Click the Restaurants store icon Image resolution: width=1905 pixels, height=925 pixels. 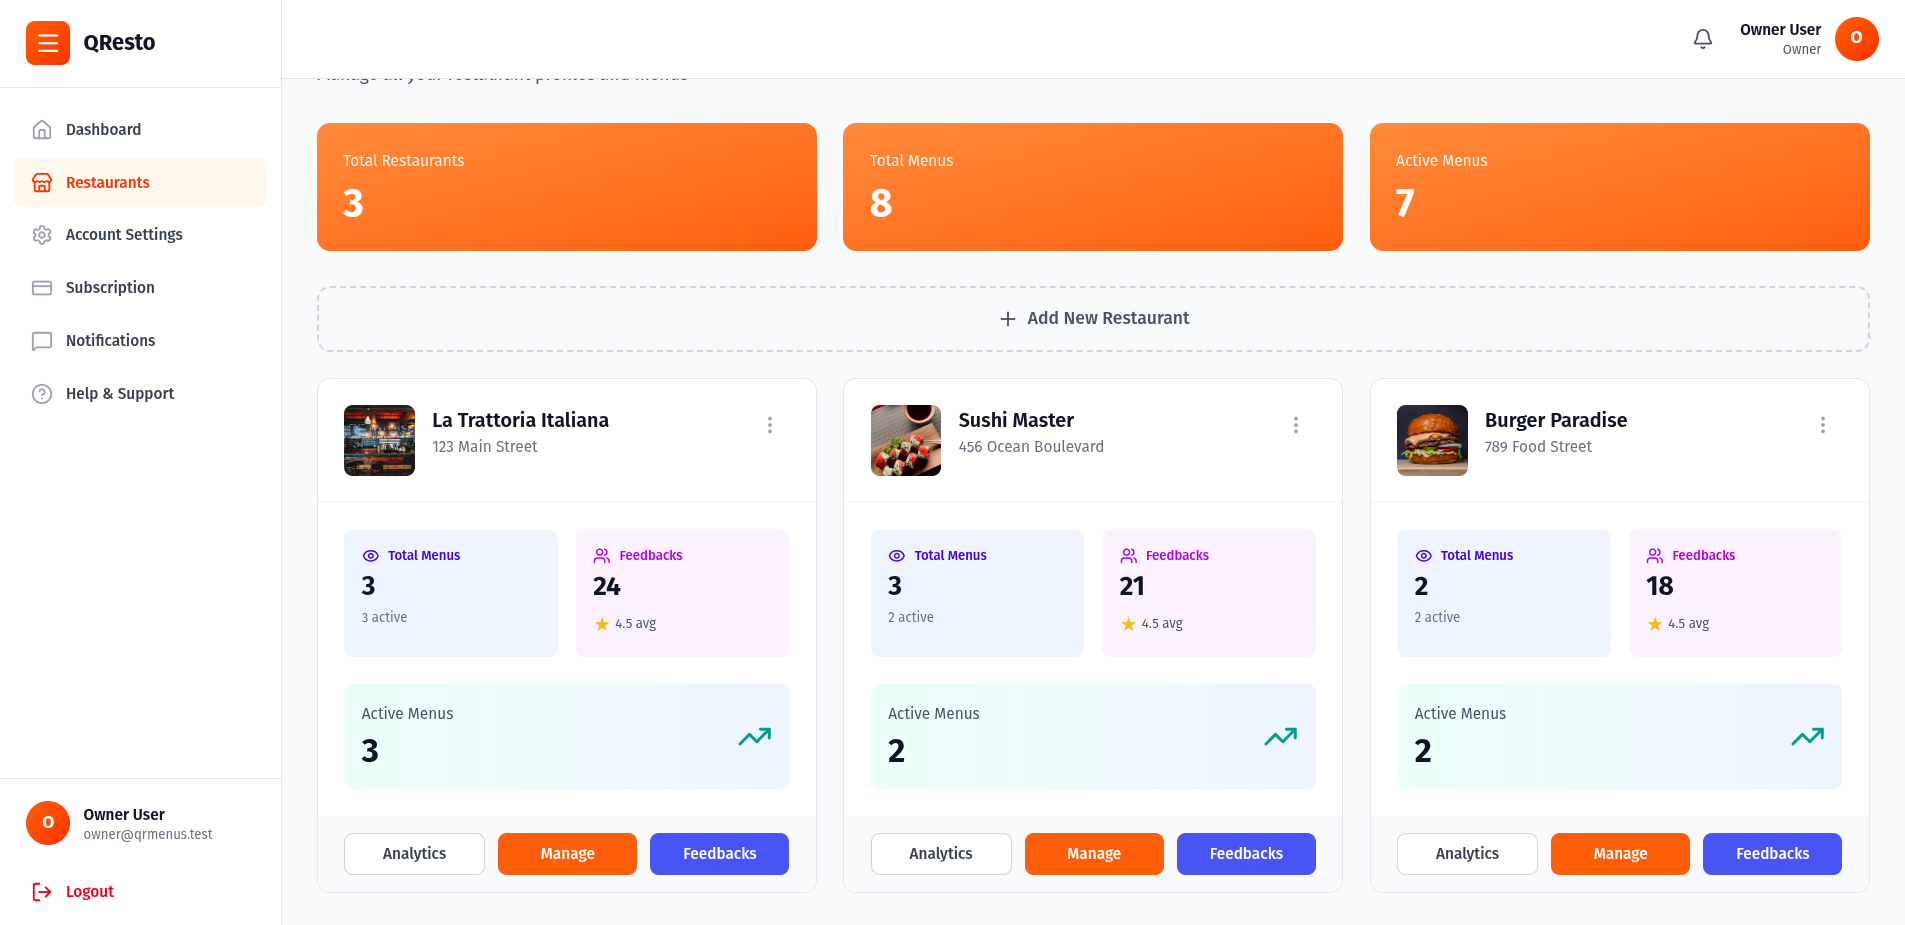pyautogui.click(x=42, y=183)
